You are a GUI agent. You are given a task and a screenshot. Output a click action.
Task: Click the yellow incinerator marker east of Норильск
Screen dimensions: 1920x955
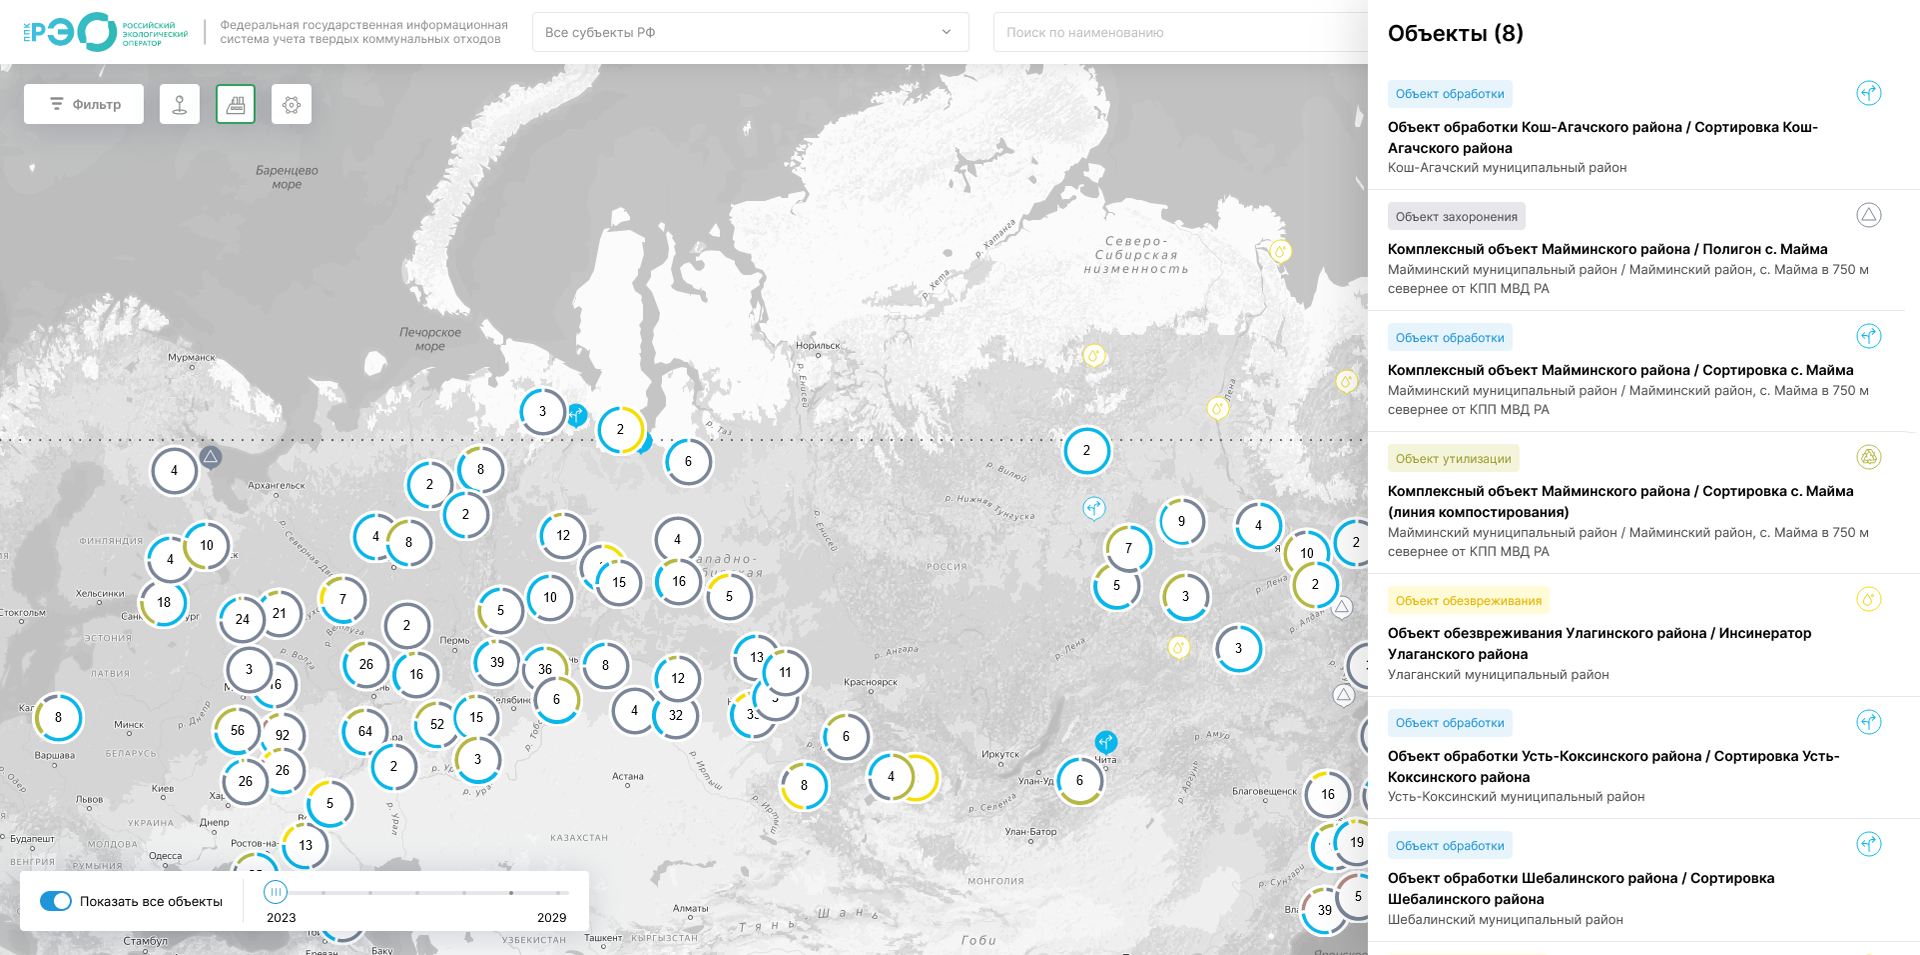(x=1094, y=355)
